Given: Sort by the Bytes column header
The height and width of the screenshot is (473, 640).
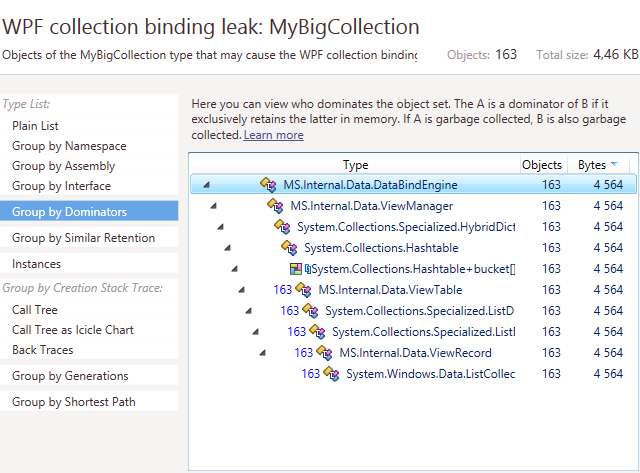Looking at the screenshot, I should pos(592,165).
